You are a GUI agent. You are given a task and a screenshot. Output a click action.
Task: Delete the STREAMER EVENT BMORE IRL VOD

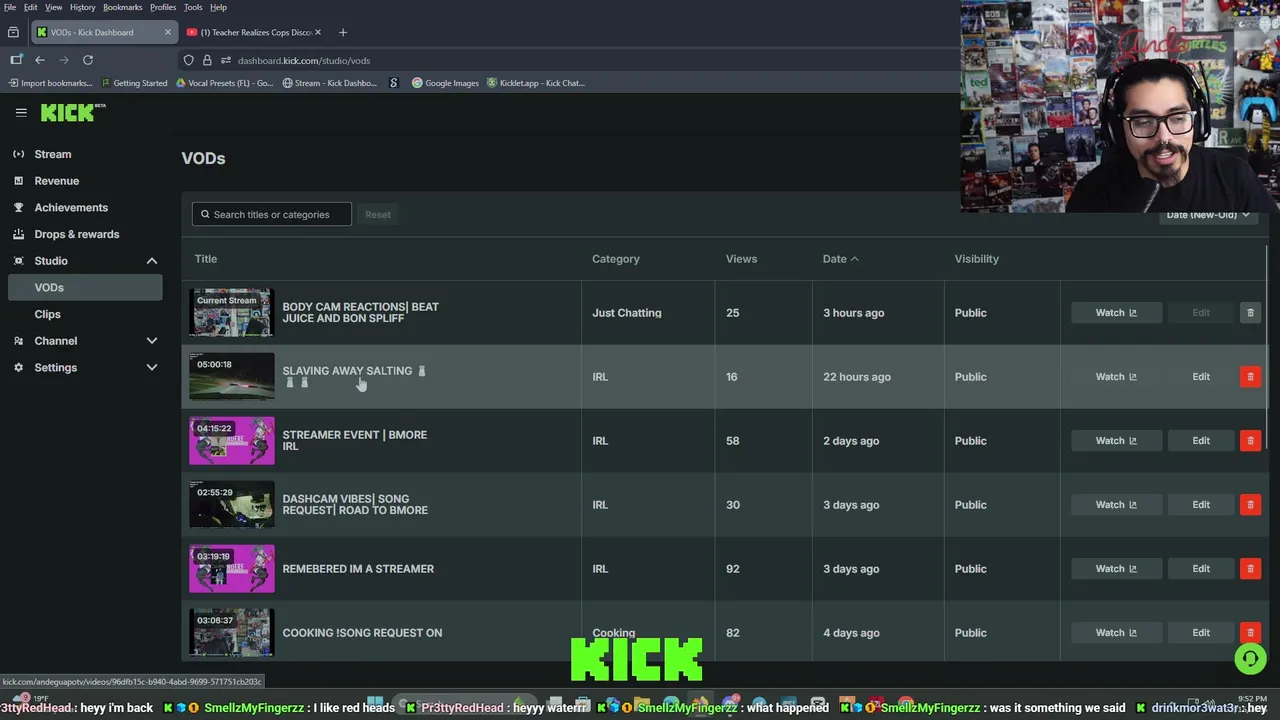1250,441
